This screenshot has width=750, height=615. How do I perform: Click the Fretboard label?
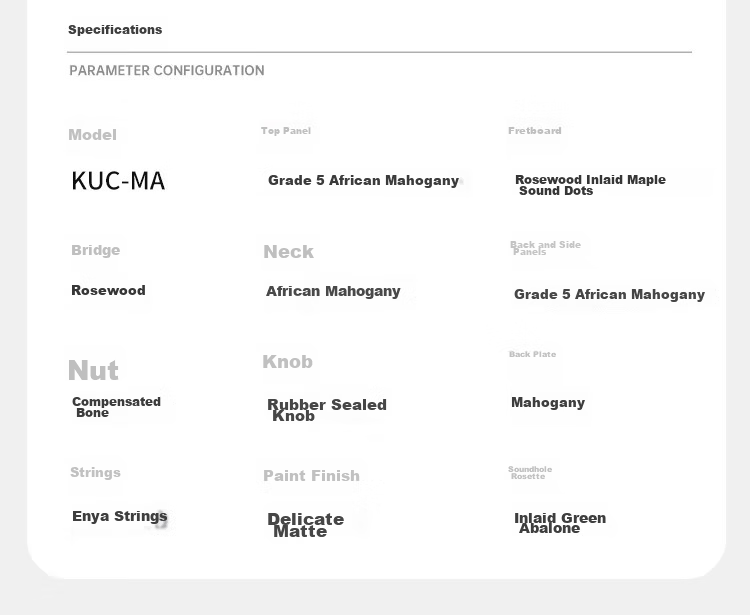(x=535, y=131)
